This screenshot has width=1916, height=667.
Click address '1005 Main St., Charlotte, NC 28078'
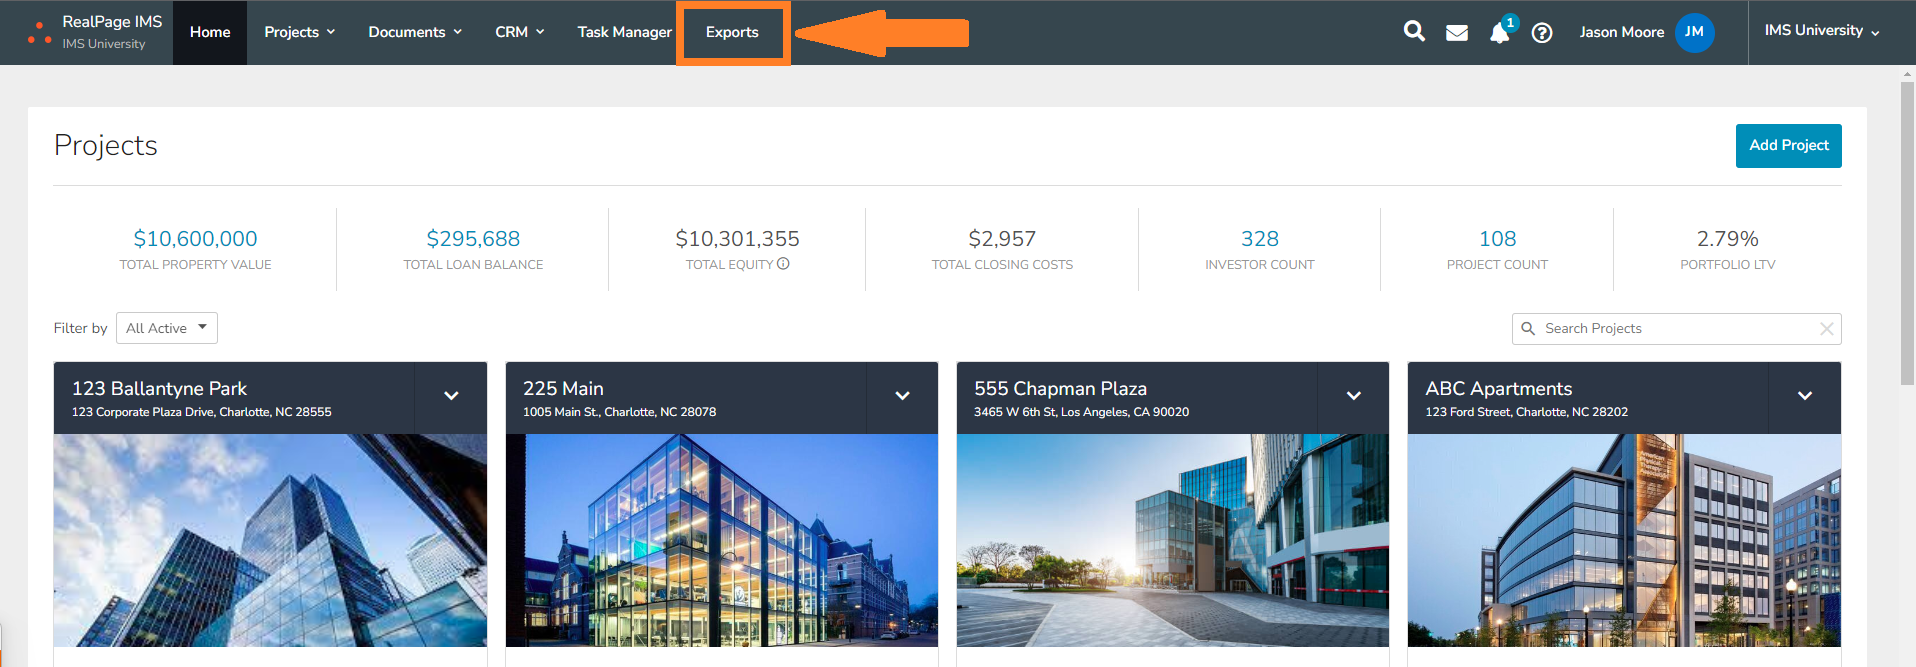point(619,412)
